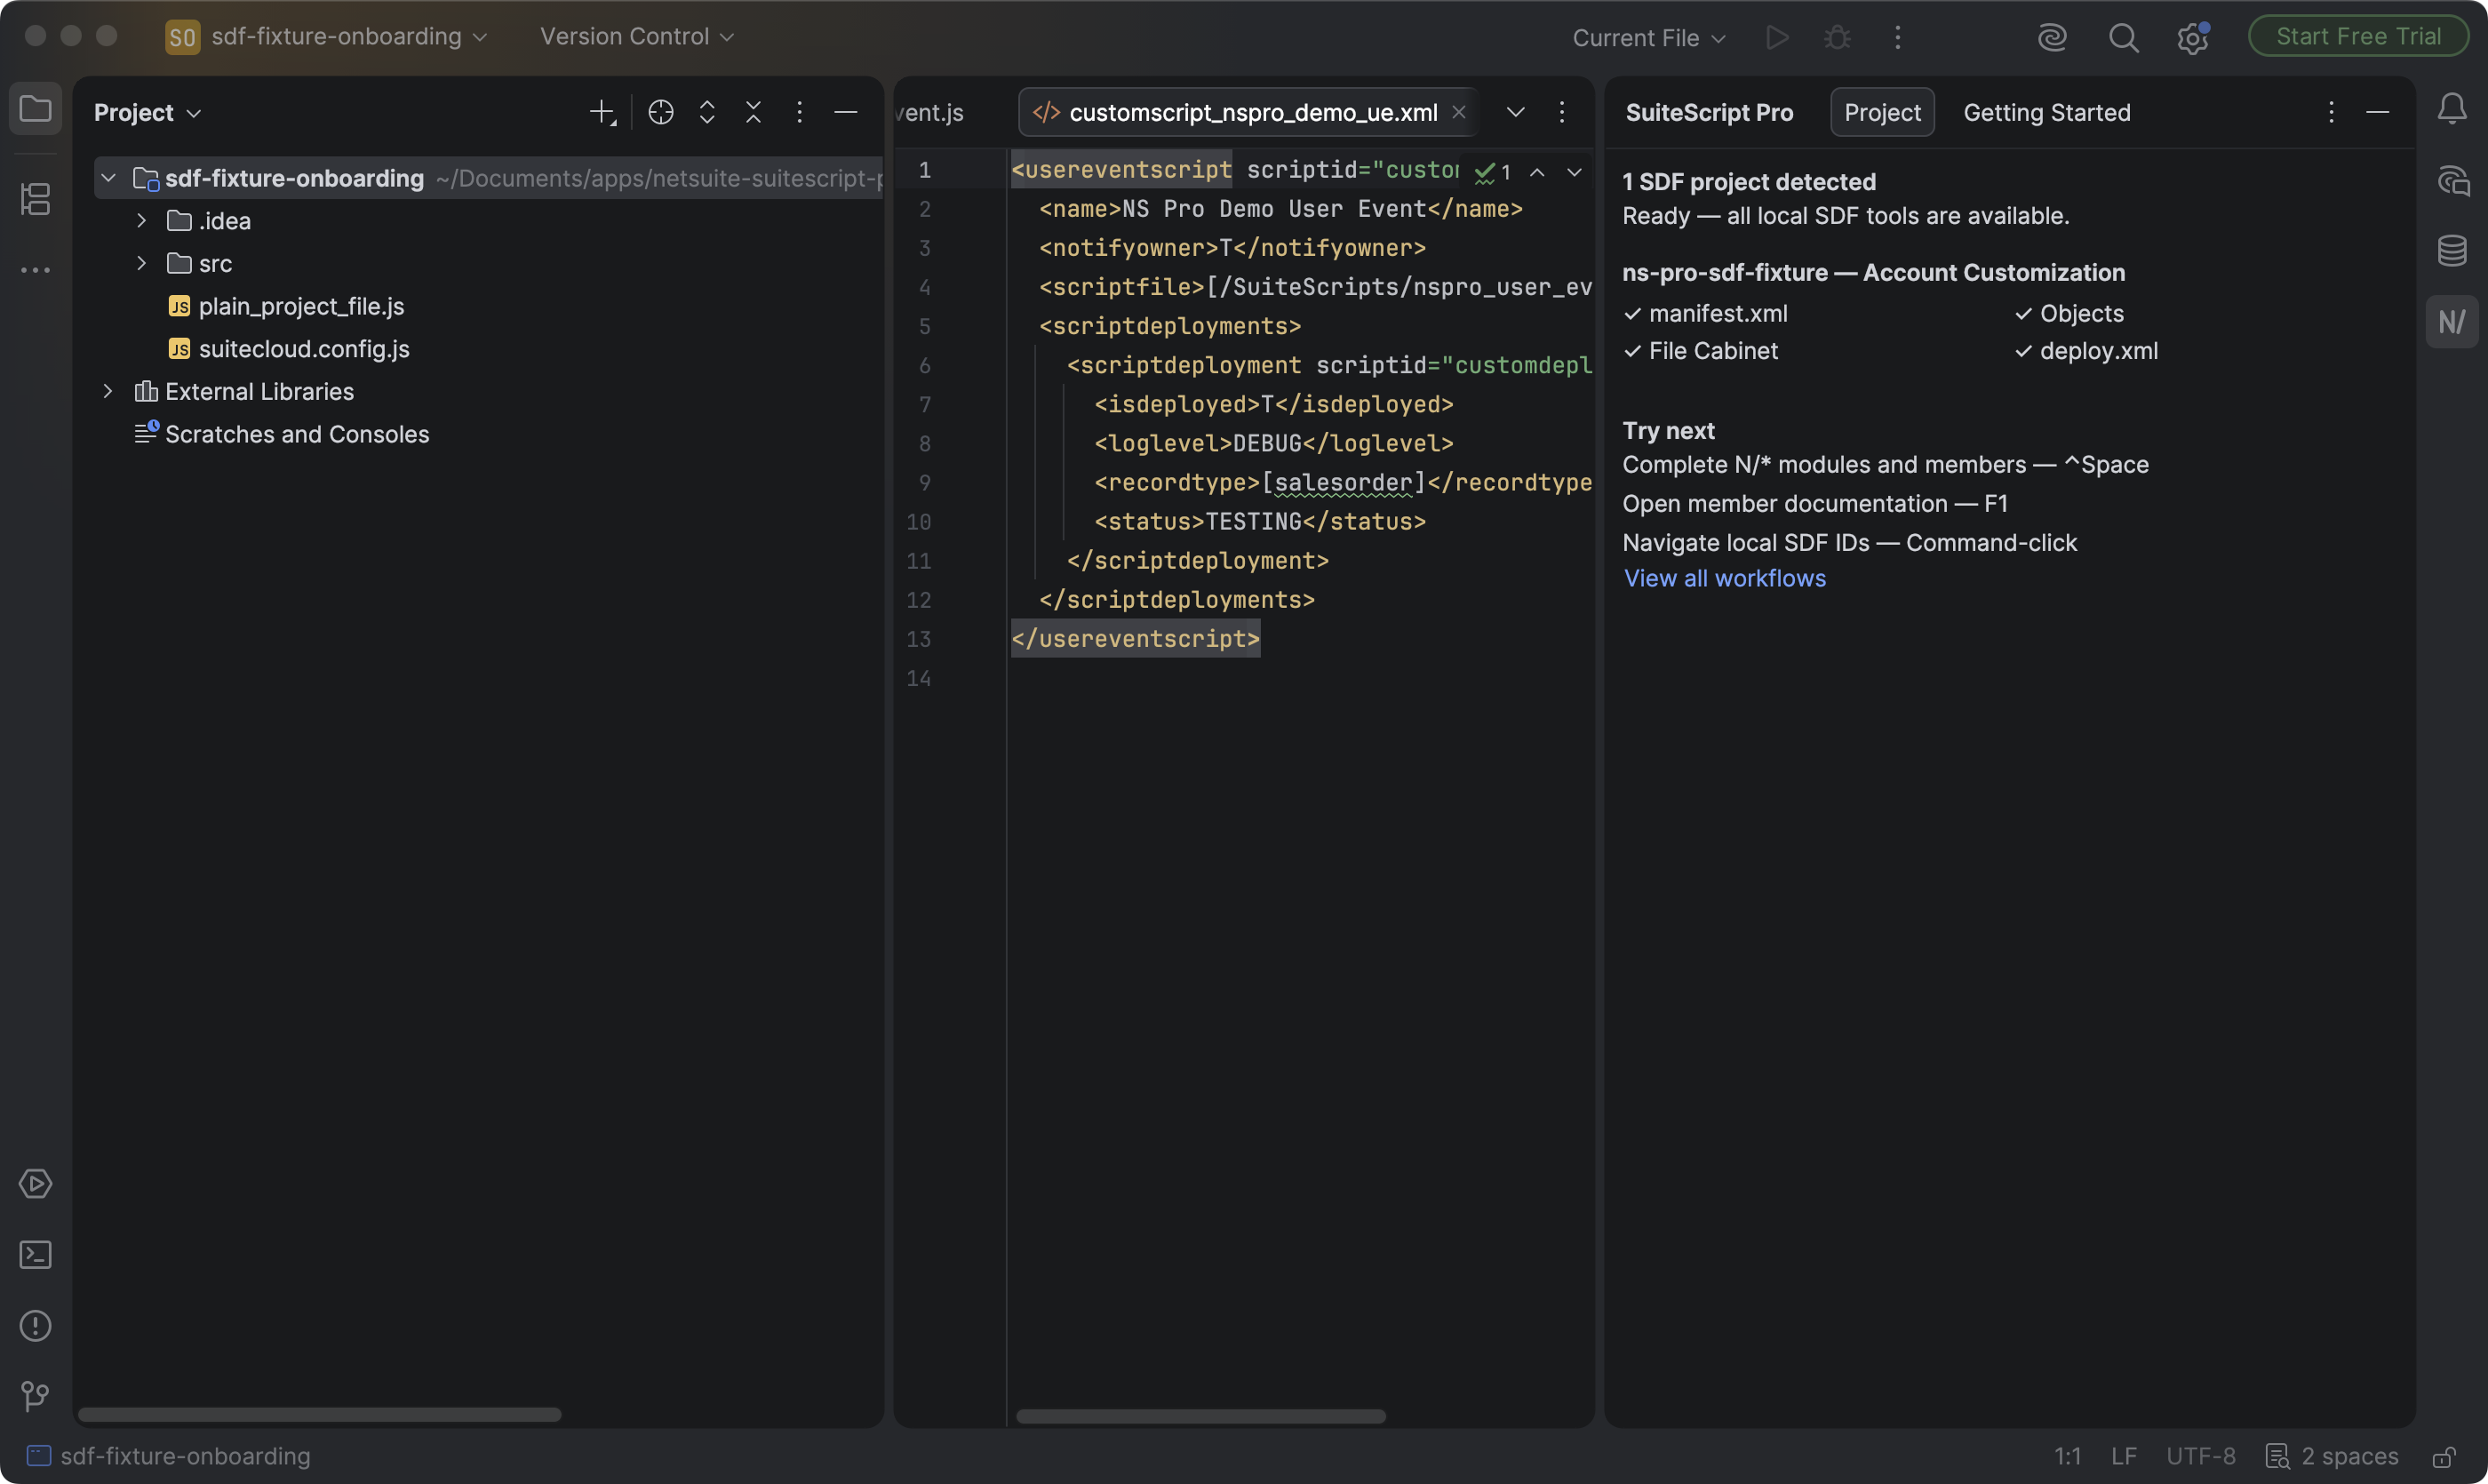Image resolution: width=2488 pixels, height=1484 pixels.
Task: Switch to the partially visible ent.js tab
Action: click(930, 112)
